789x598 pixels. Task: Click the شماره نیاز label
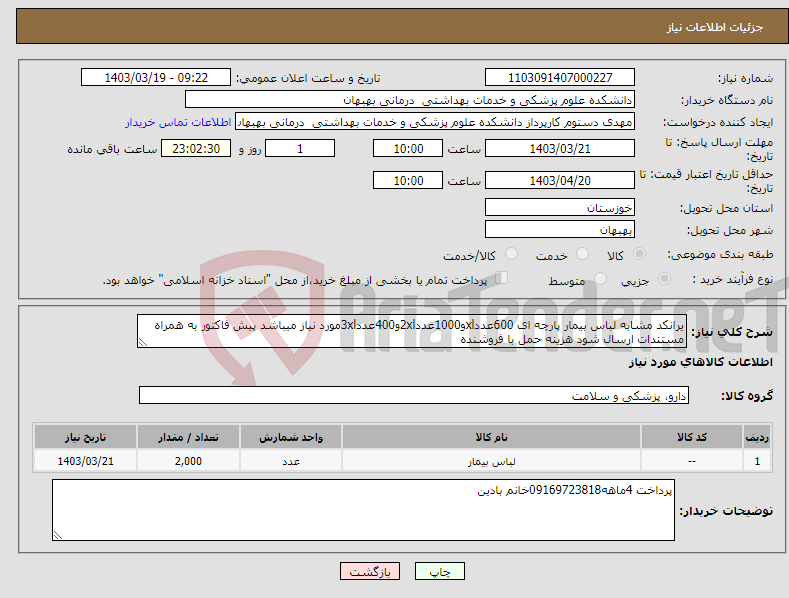[745, 79]
